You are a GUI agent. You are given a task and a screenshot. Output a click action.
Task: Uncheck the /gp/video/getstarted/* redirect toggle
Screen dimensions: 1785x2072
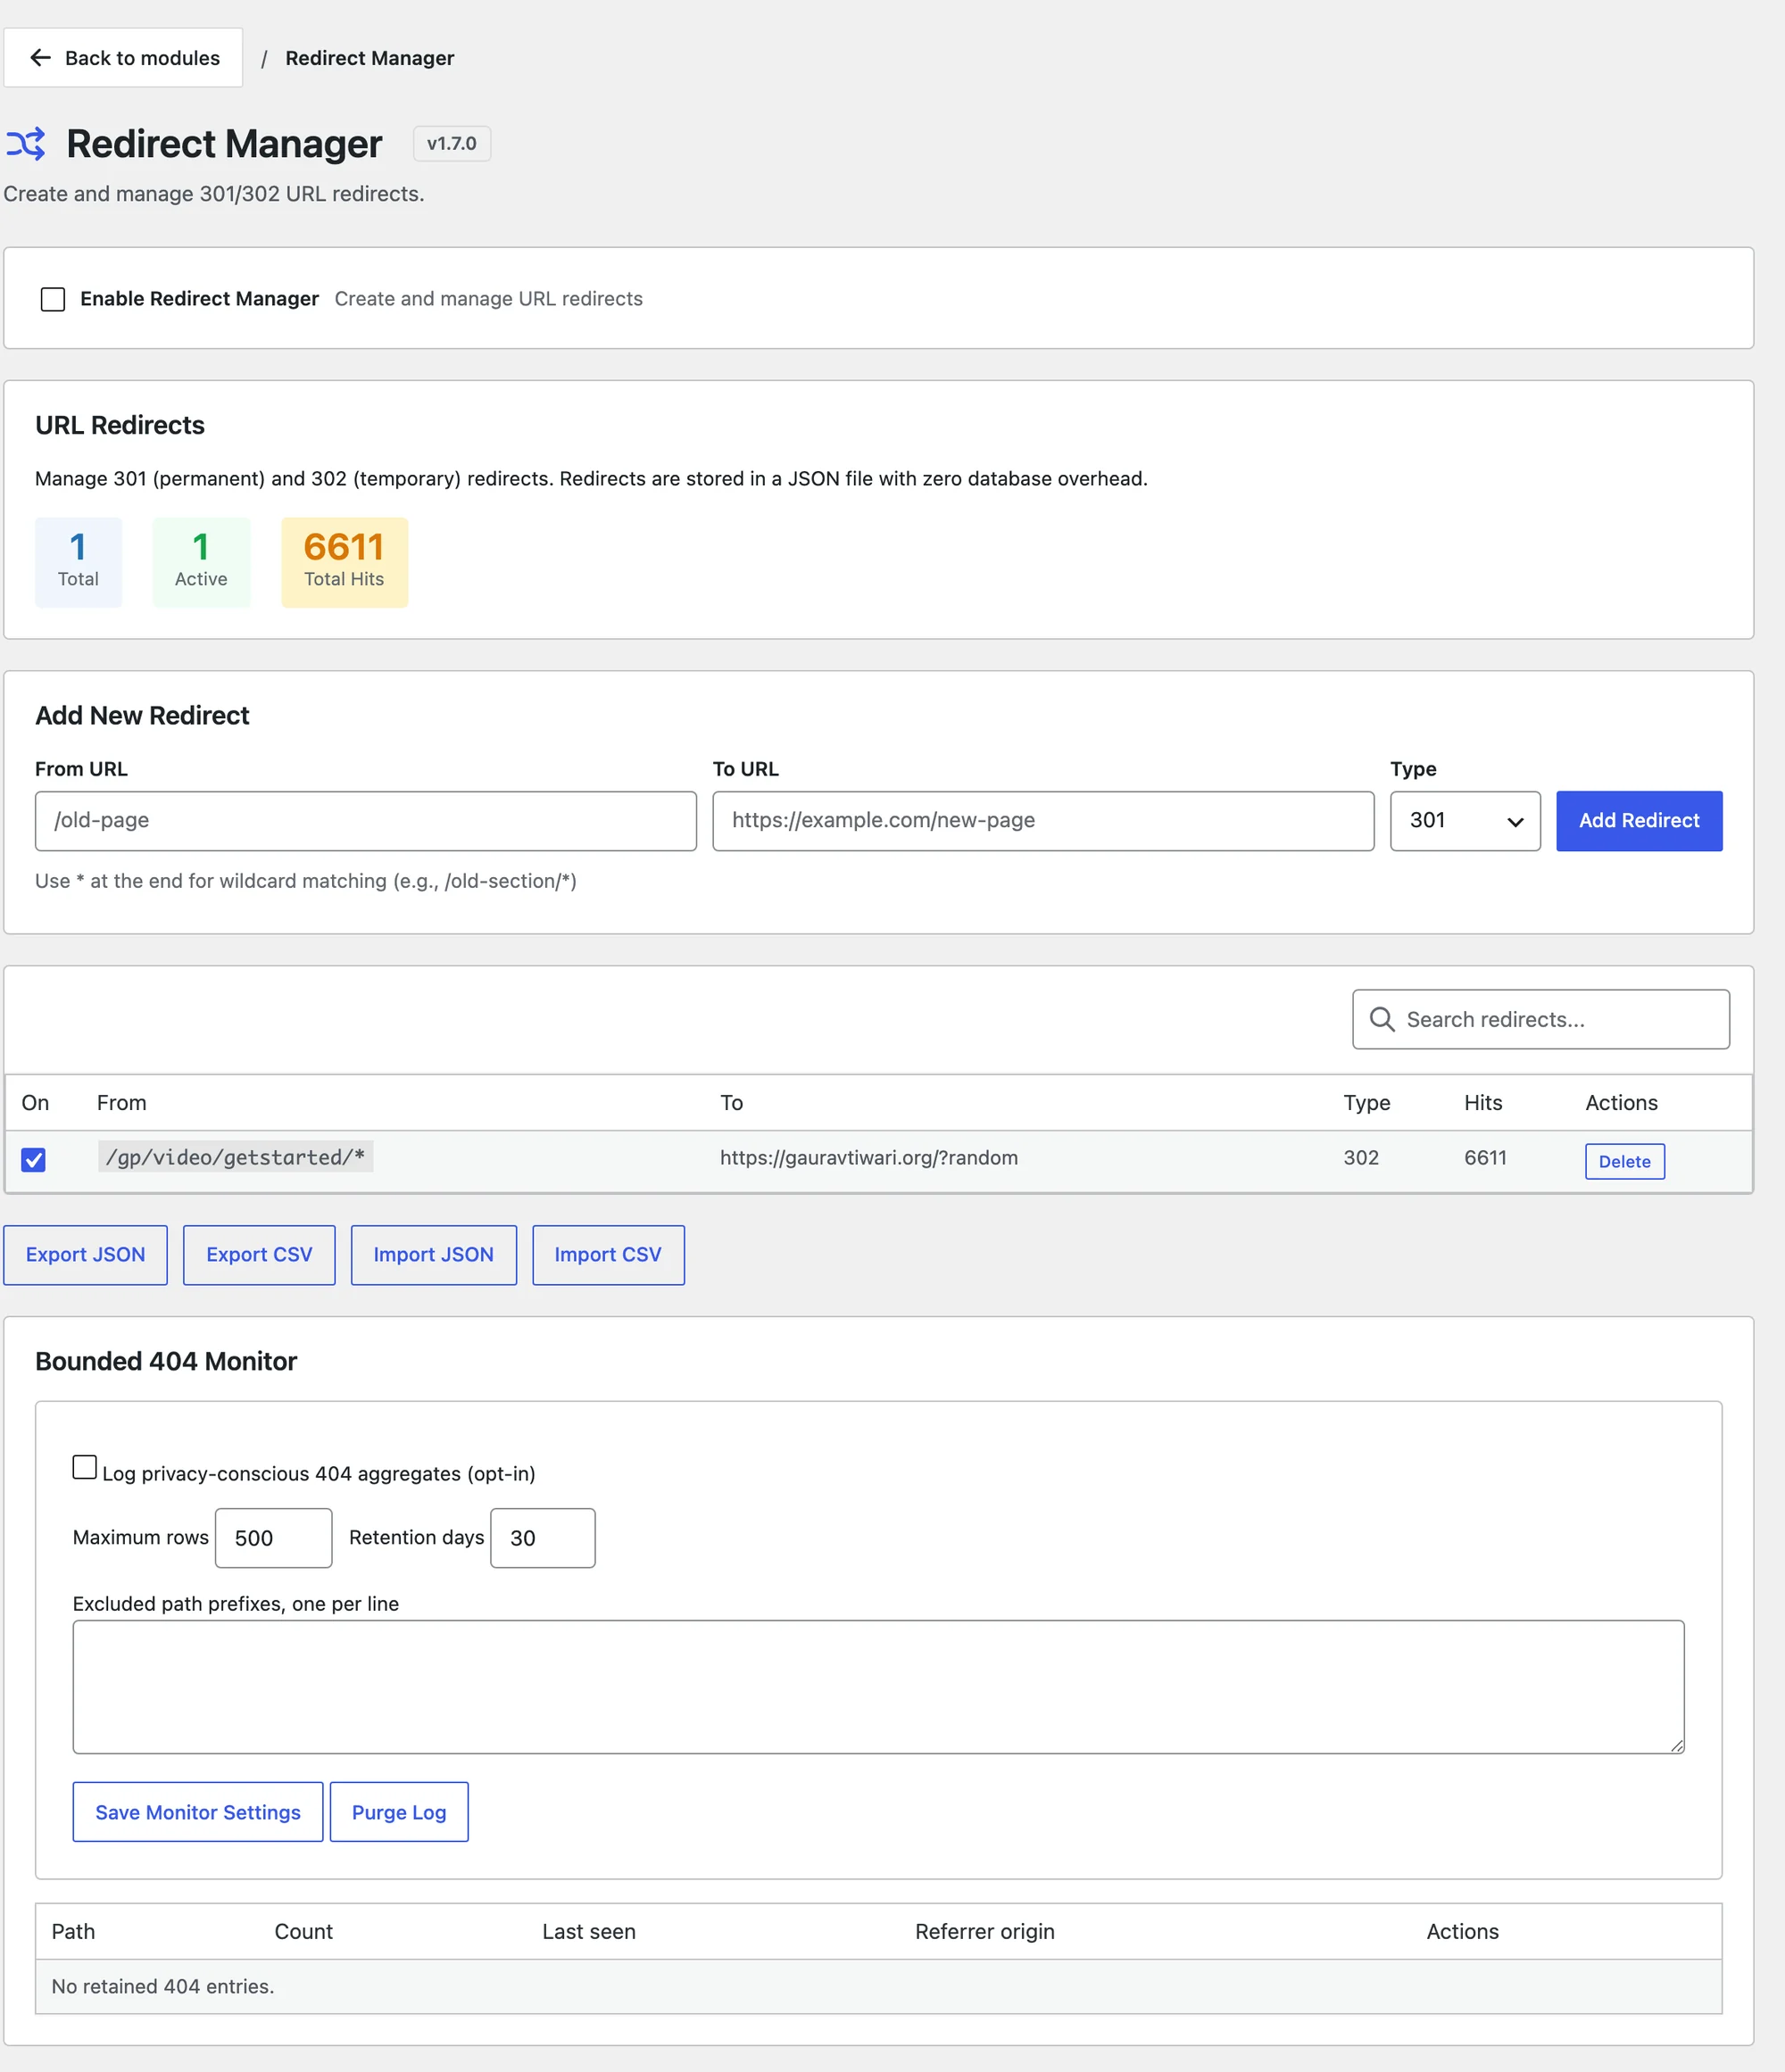(34, 1160)
